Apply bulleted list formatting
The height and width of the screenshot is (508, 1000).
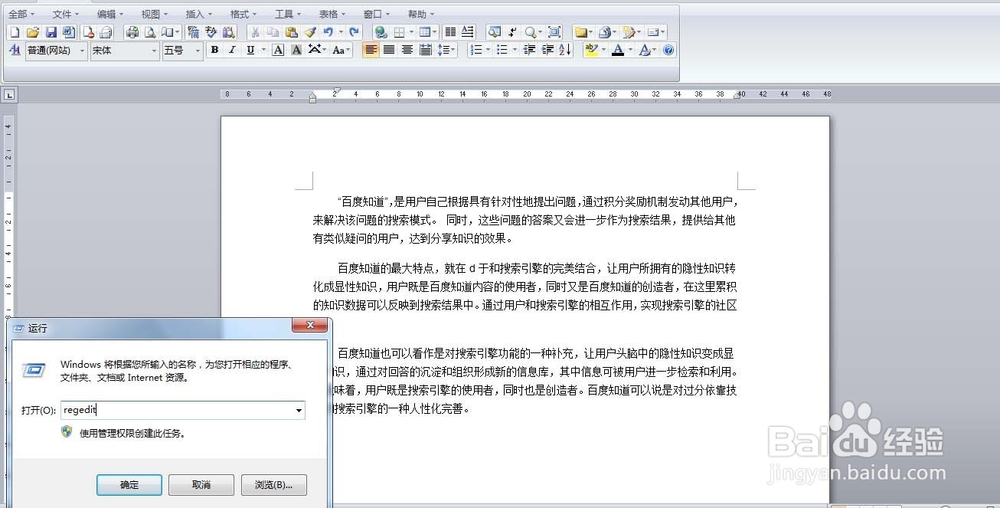pyautogui.click(x=502, y=50)
